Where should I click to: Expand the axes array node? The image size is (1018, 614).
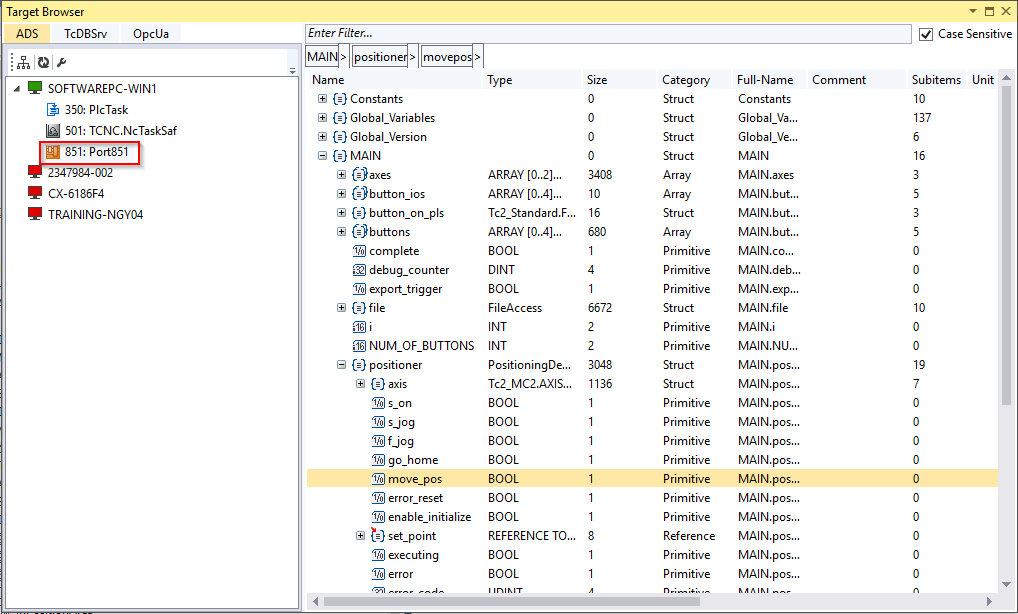click(341, 175)
